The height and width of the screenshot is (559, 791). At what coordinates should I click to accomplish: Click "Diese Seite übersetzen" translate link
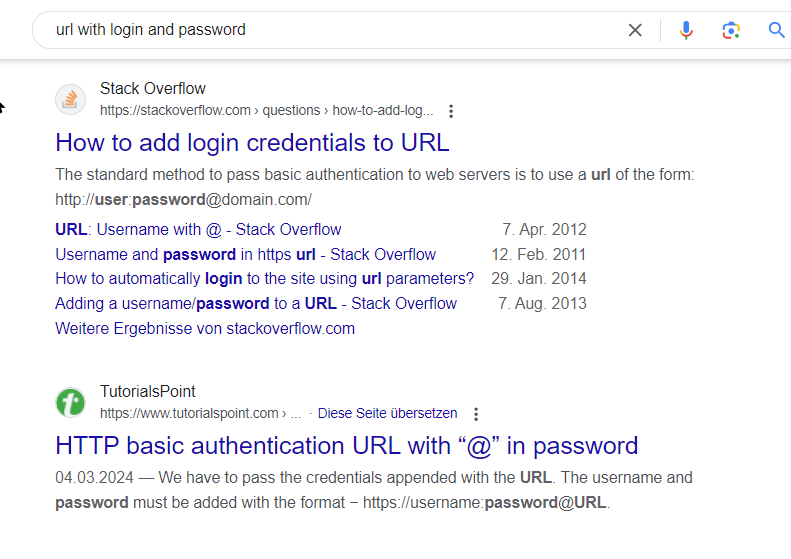point(387,413)
